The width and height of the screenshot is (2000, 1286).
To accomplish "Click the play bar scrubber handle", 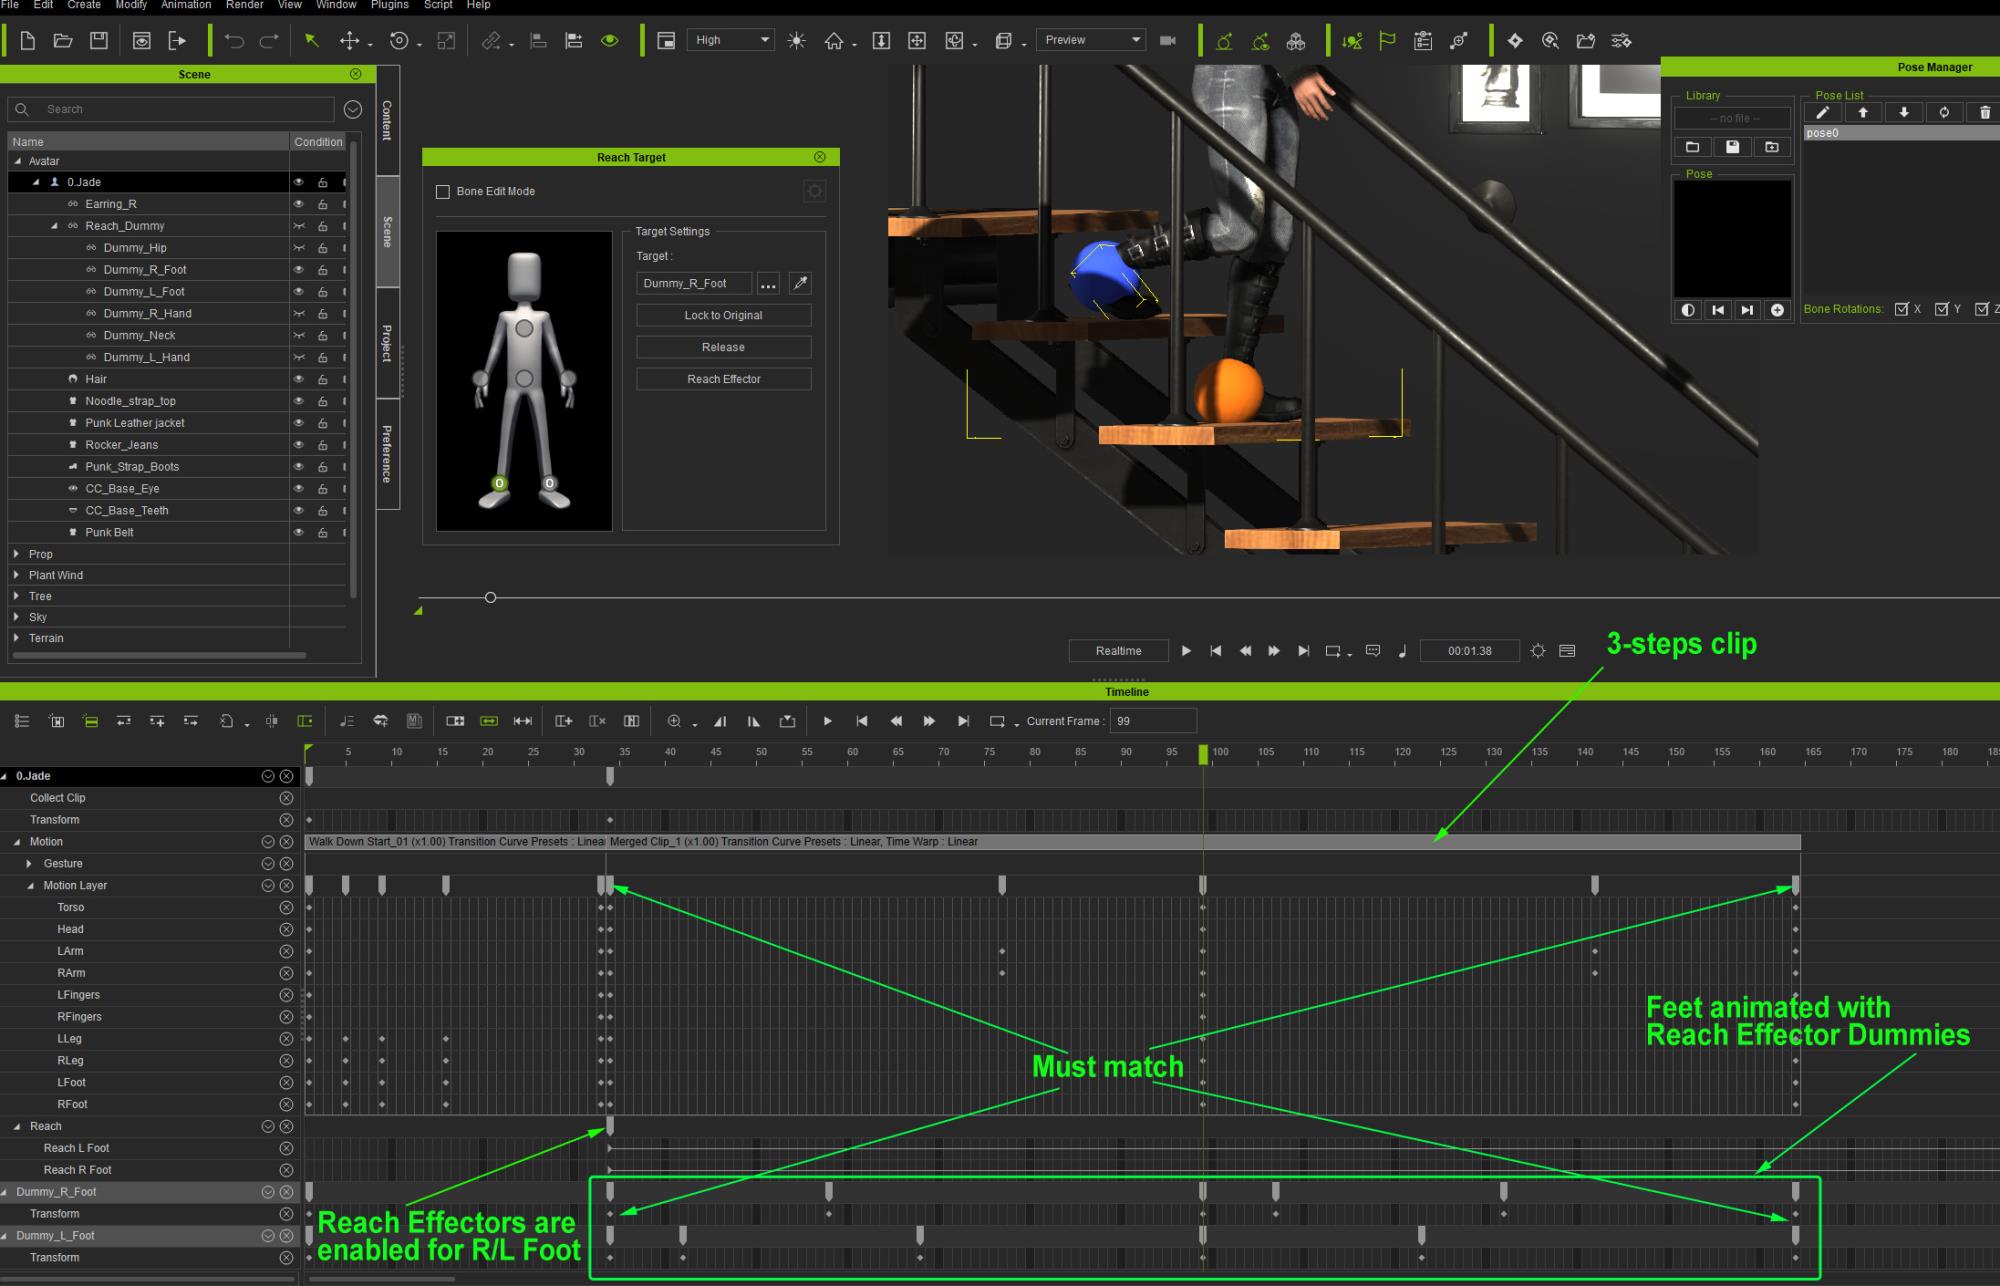I will click(490, 598).
